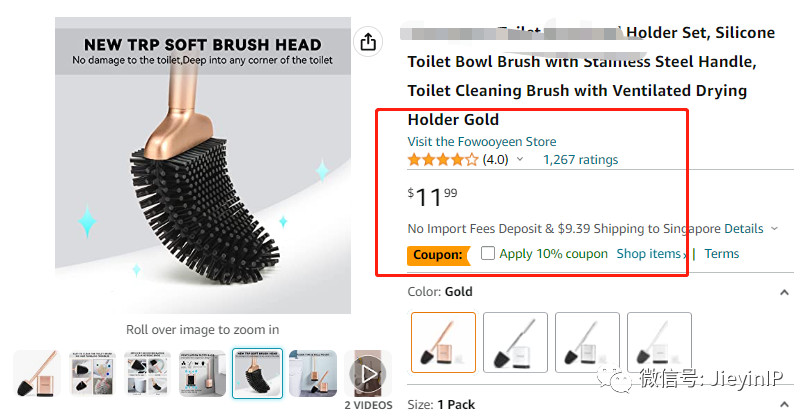Click the star rating icons
This screenshot has width=810, height=417.
pyautogui.click(x=442, y=160)
